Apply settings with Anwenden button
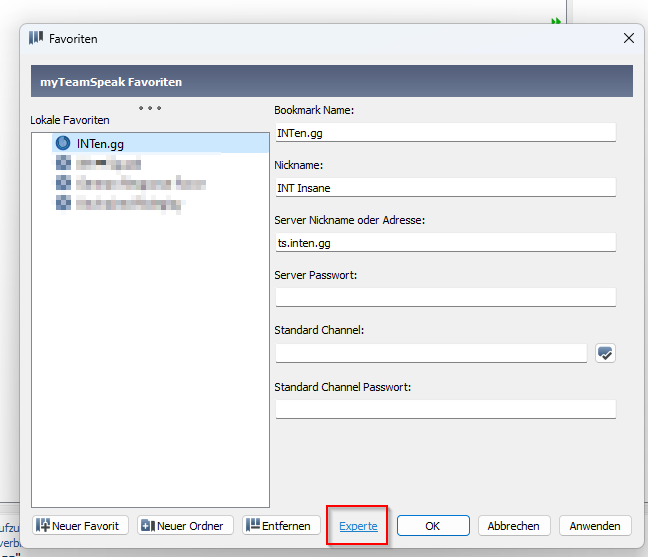 tap(595, 526)
